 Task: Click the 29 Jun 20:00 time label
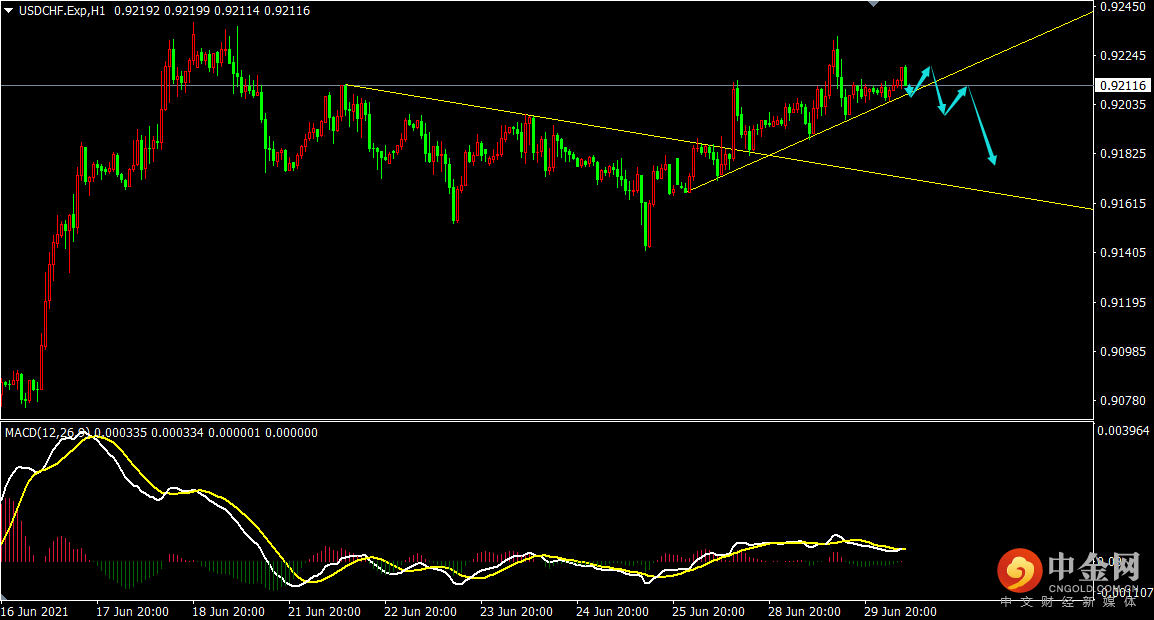point(900,612)
